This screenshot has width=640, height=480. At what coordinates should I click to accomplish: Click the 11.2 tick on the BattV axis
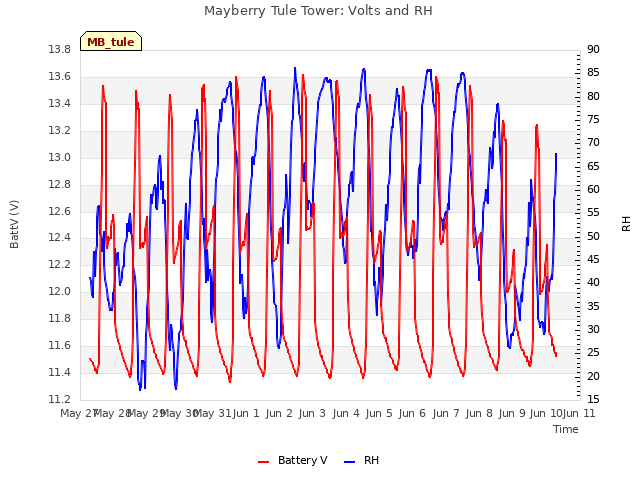pos(60,399)
